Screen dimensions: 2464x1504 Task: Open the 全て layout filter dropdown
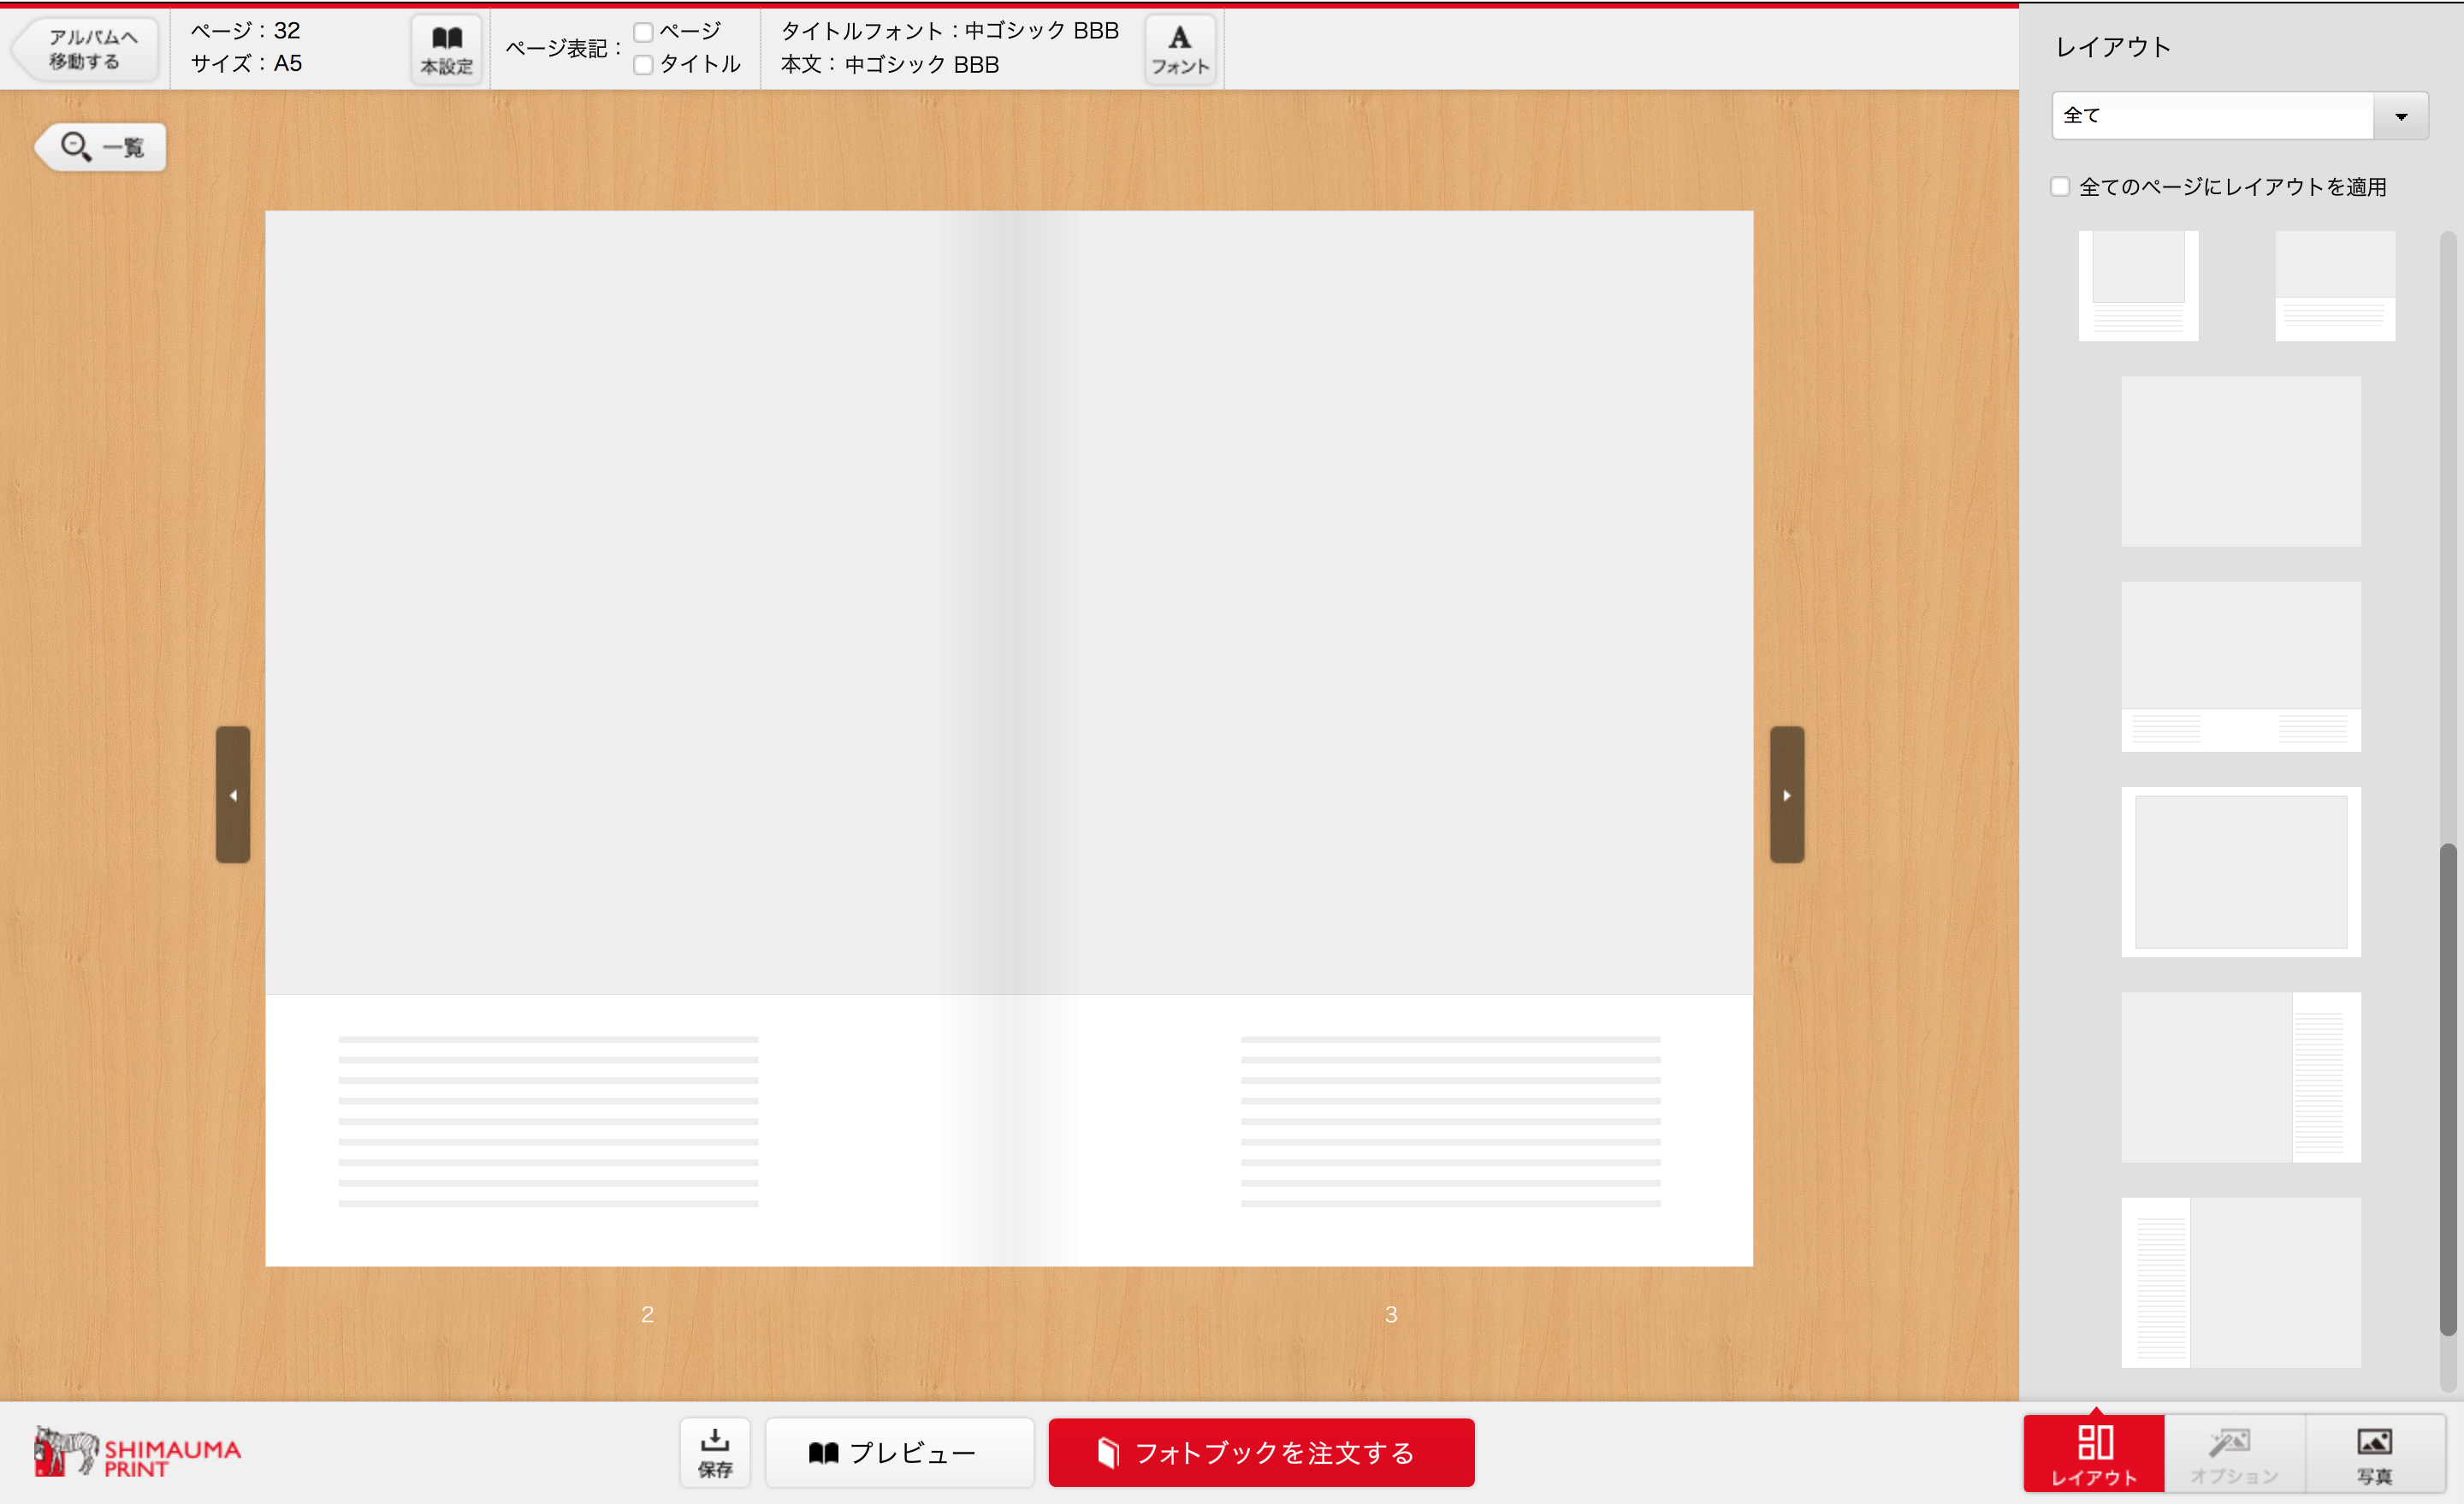(x=2240, y=115)
